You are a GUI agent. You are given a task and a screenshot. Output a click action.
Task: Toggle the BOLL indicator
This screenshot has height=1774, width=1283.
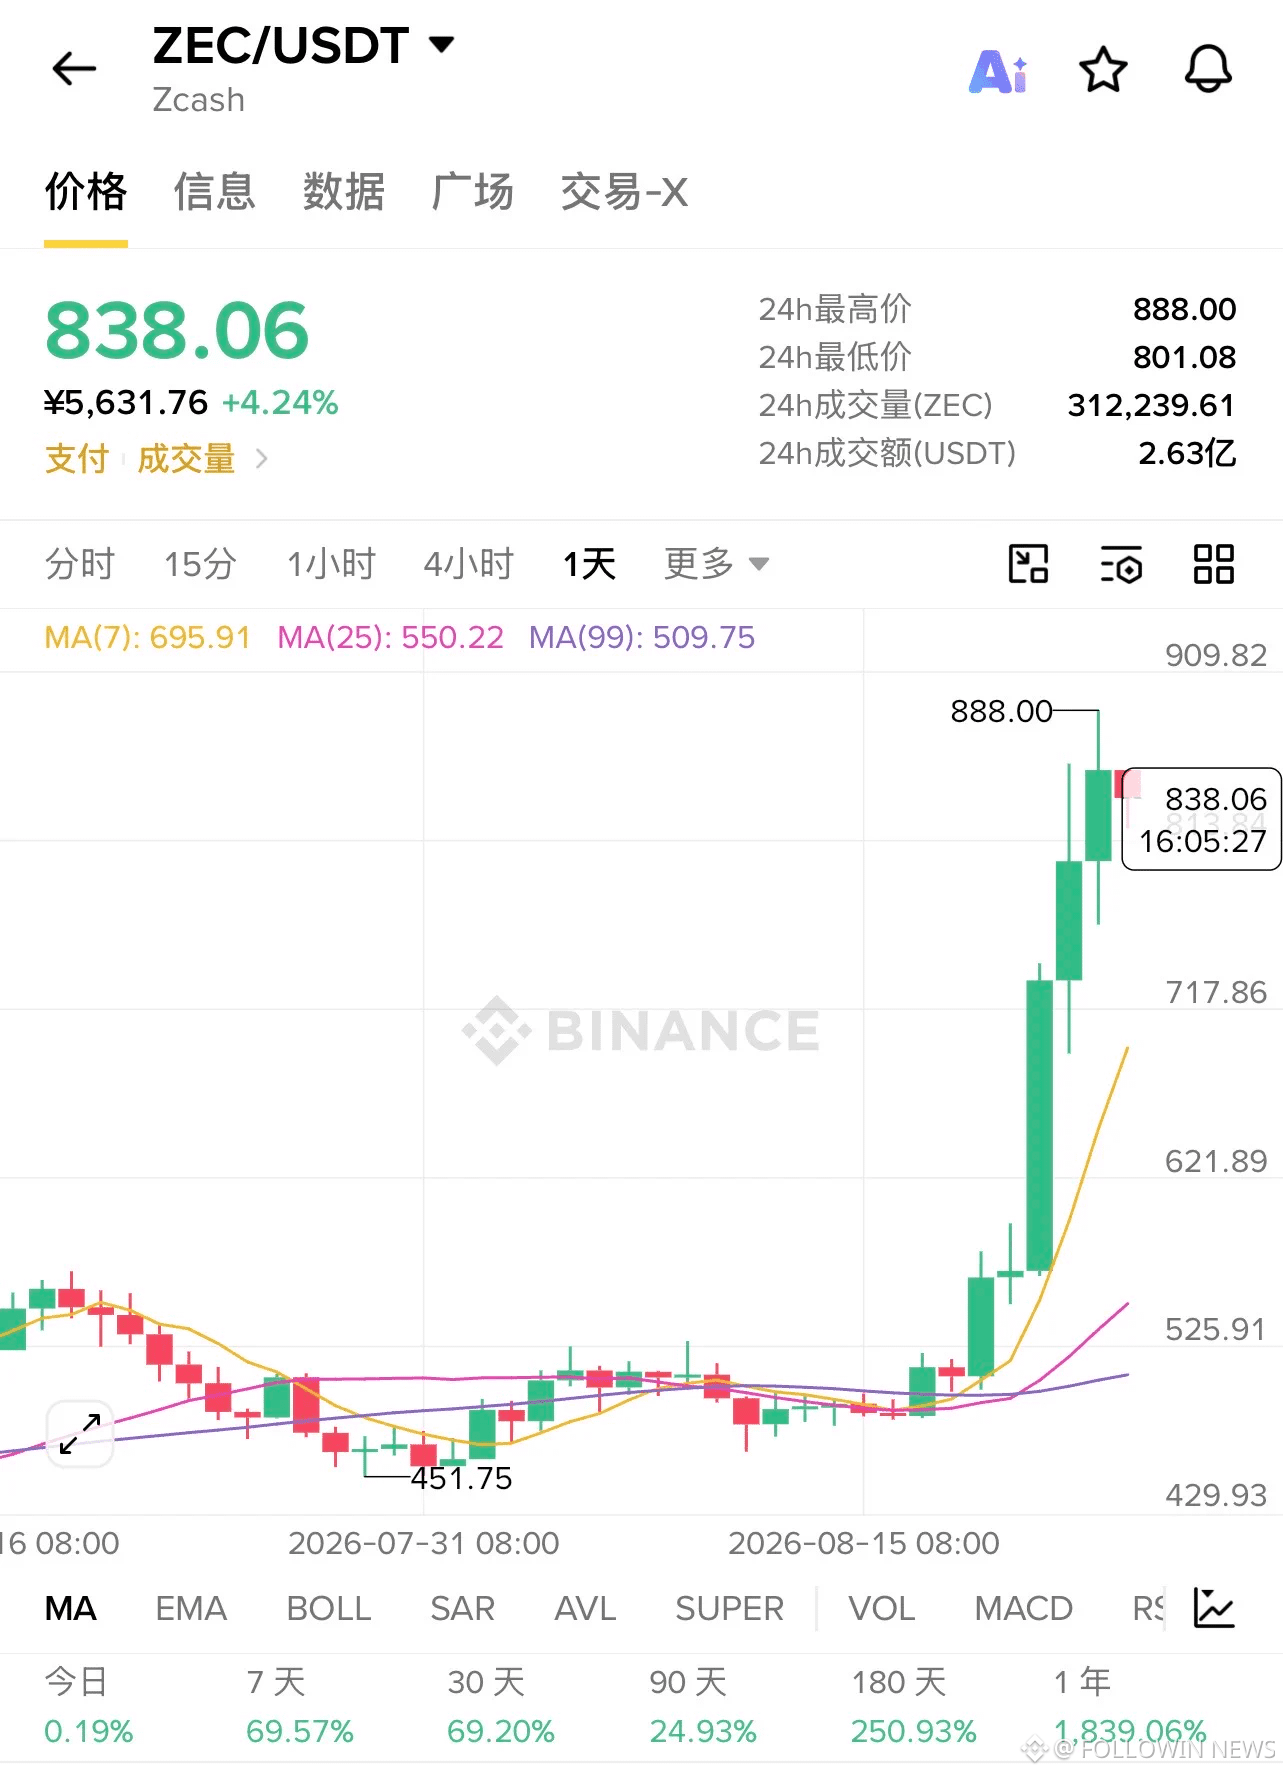coord(329,1608)
